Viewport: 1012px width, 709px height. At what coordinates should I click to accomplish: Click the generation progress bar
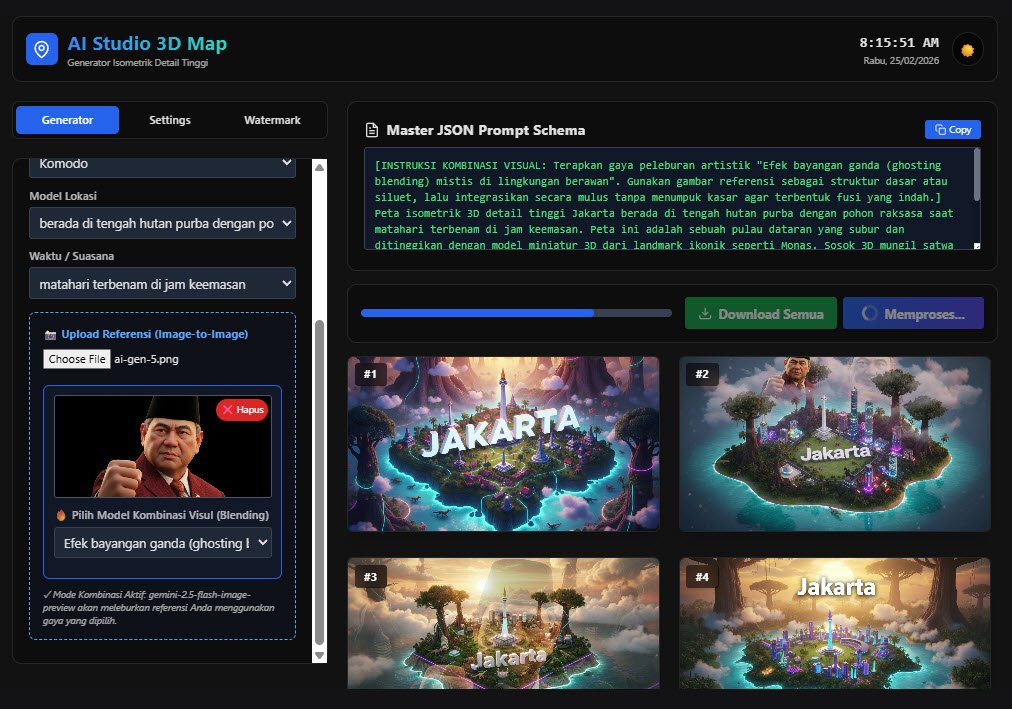516,314
